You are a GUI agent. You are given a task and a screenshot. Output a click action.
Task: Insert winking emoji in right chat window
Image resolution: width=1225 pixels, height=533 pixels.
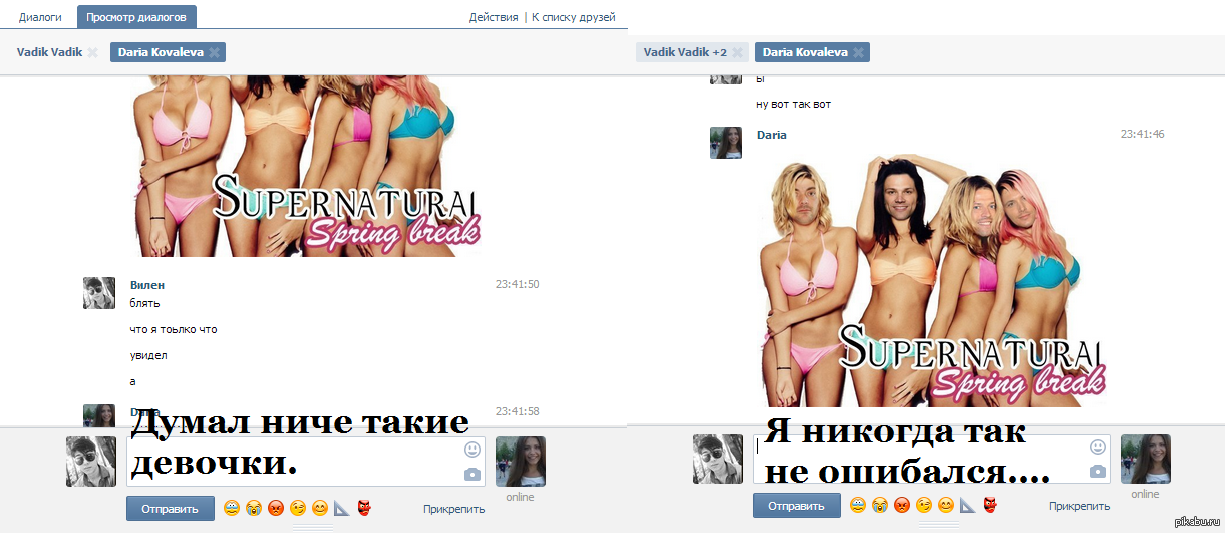coord(924,505)
